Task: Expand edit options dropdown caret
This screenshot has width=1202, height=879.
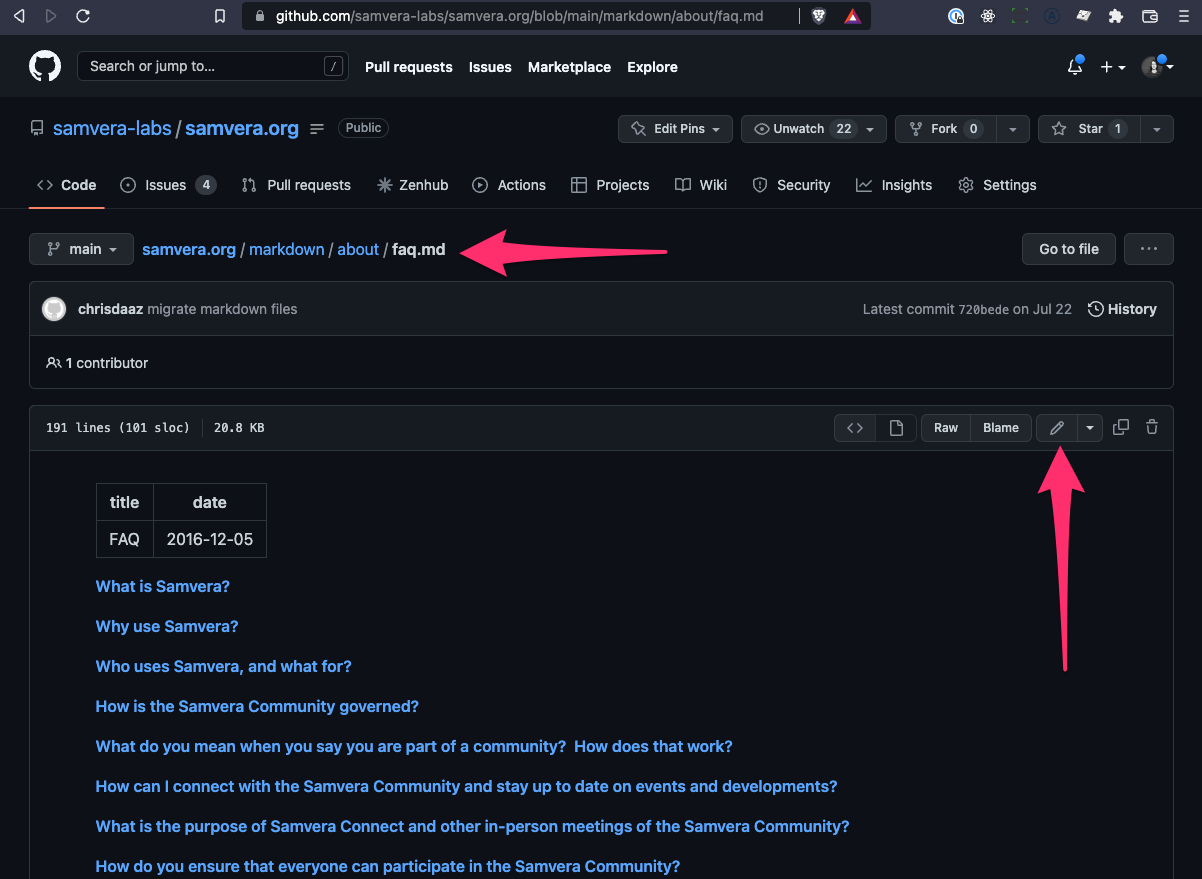Action: point(1089,428)
